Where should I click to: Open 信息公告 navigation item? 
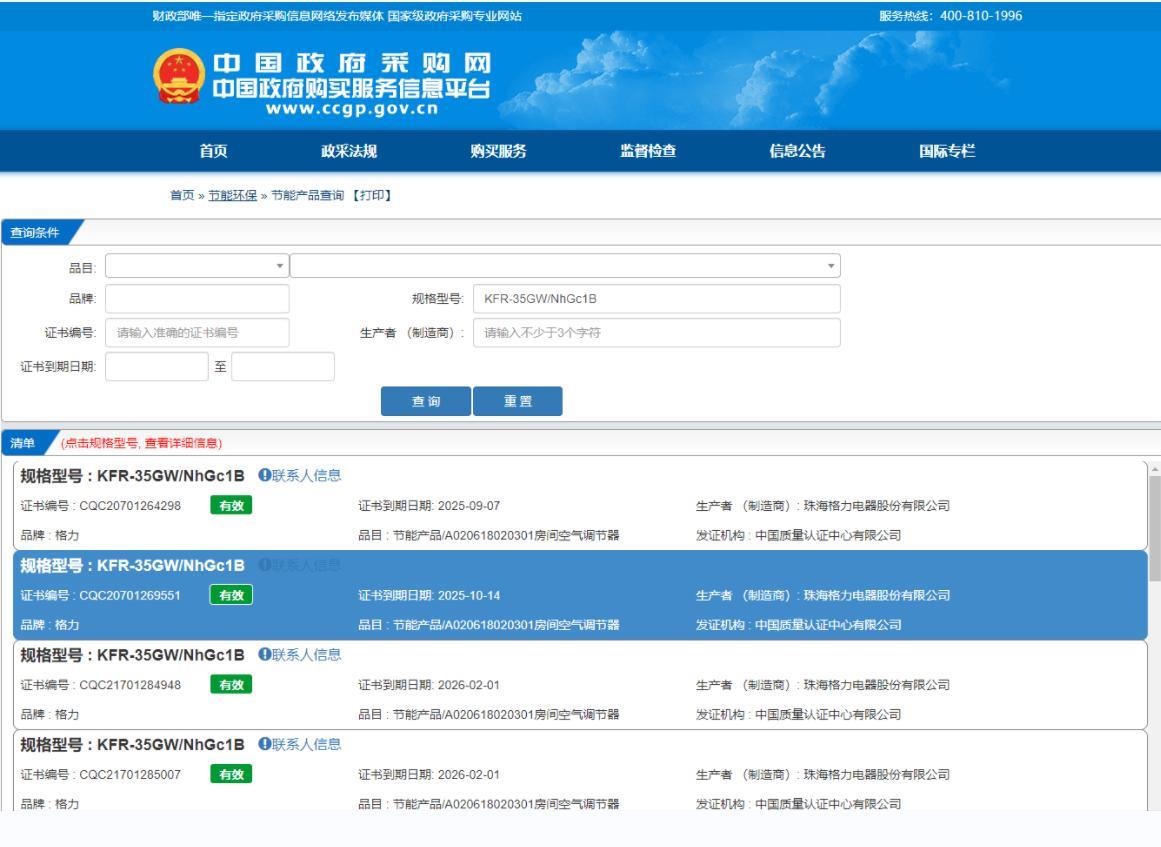coord(797,151)
